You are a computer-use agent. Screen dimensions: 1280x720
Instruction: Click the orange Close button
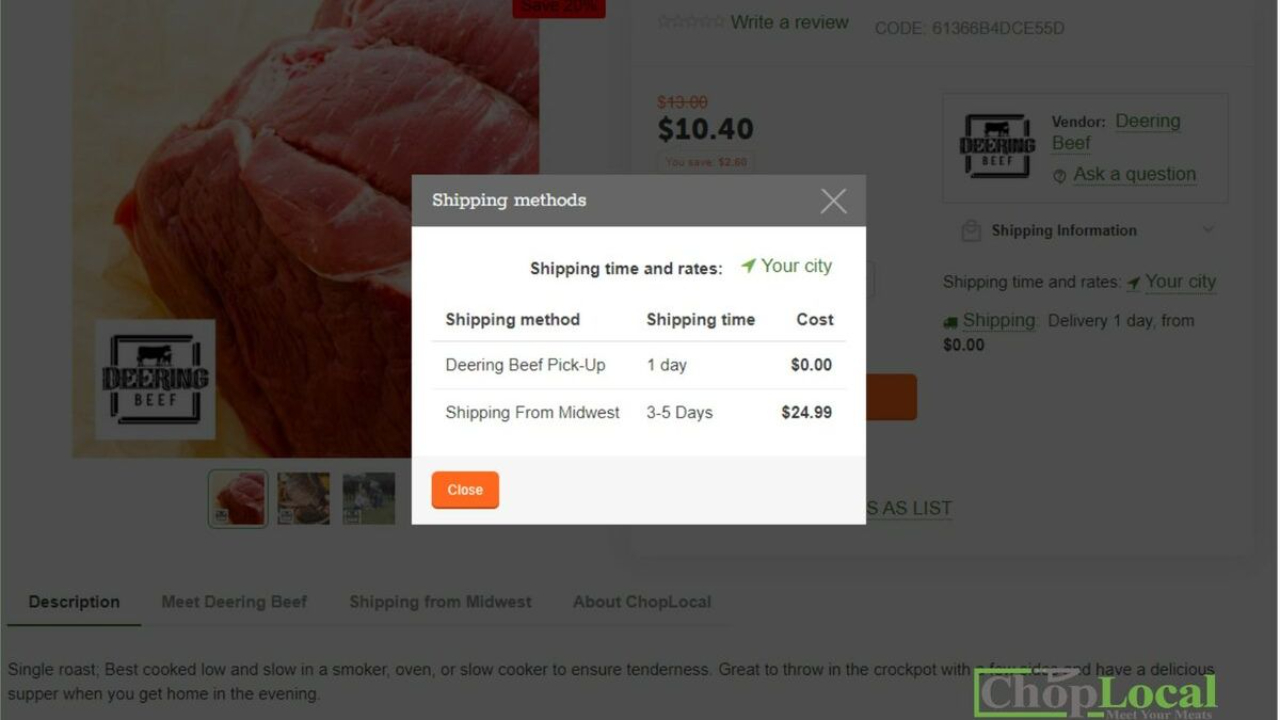click(465, 490)
